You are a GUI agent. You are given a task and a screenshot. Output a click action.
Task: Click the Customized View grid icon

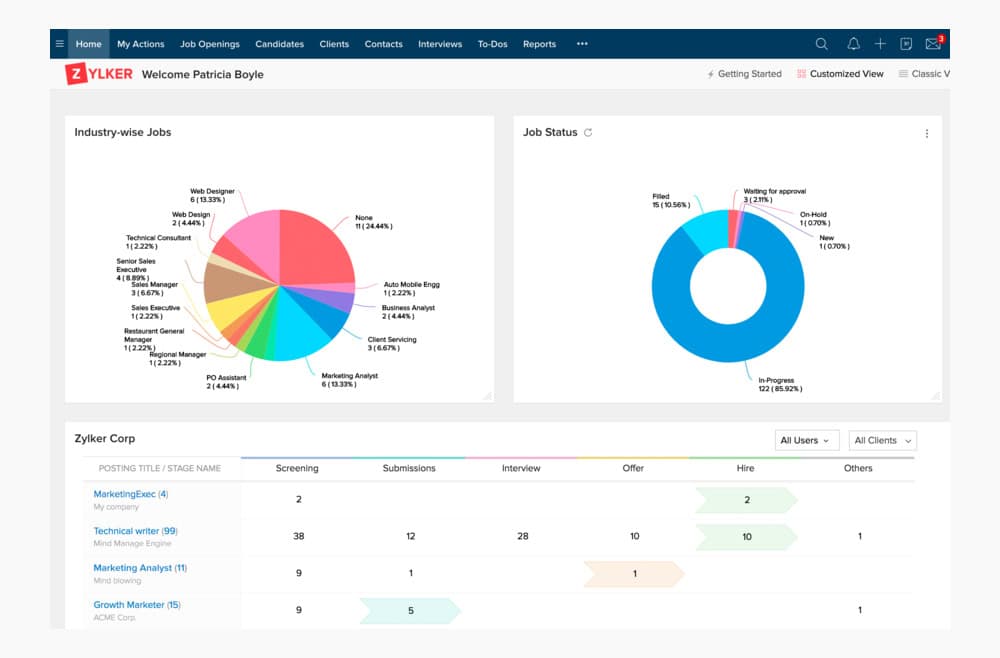(x=802, y=74)
